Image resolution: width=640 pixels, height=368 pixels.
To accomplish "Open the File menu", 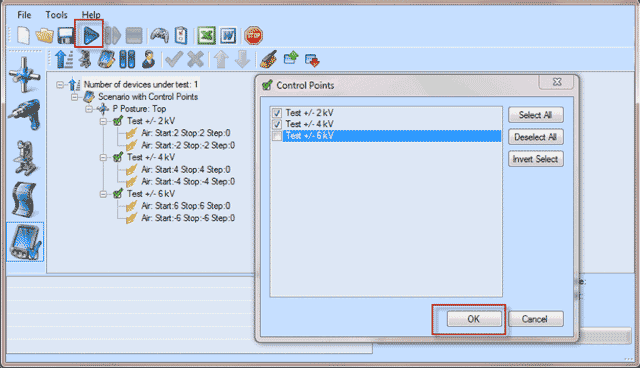I will pos(24,15).
